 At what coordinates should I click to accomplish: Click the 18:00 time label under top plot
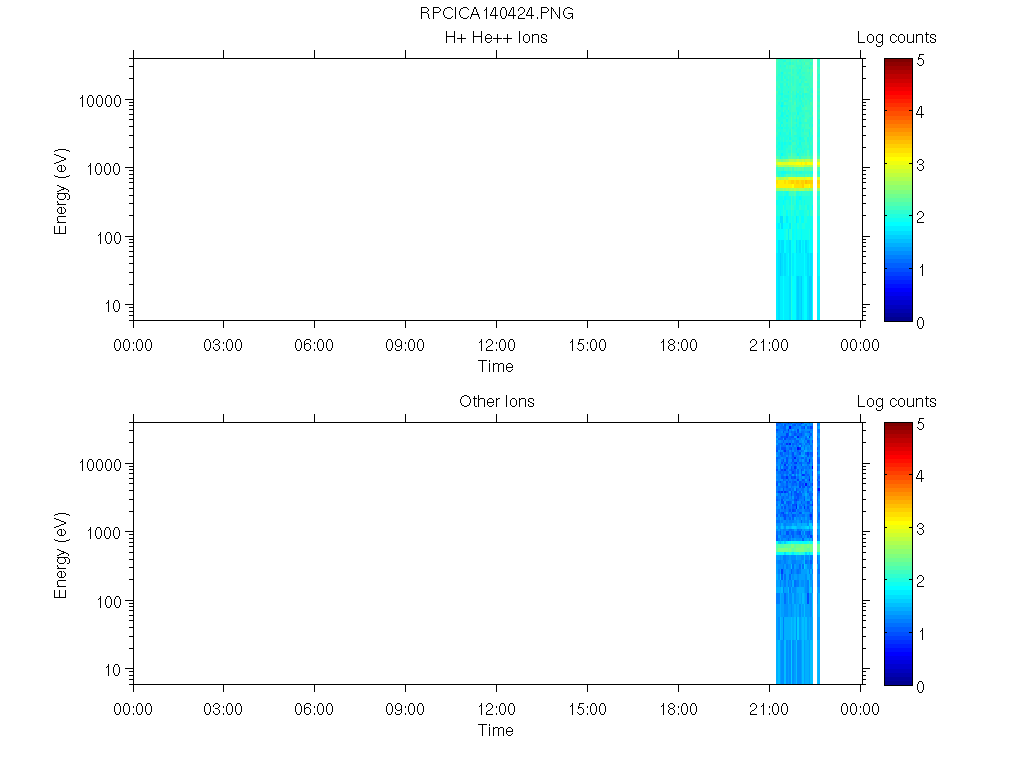click(678, 345)
